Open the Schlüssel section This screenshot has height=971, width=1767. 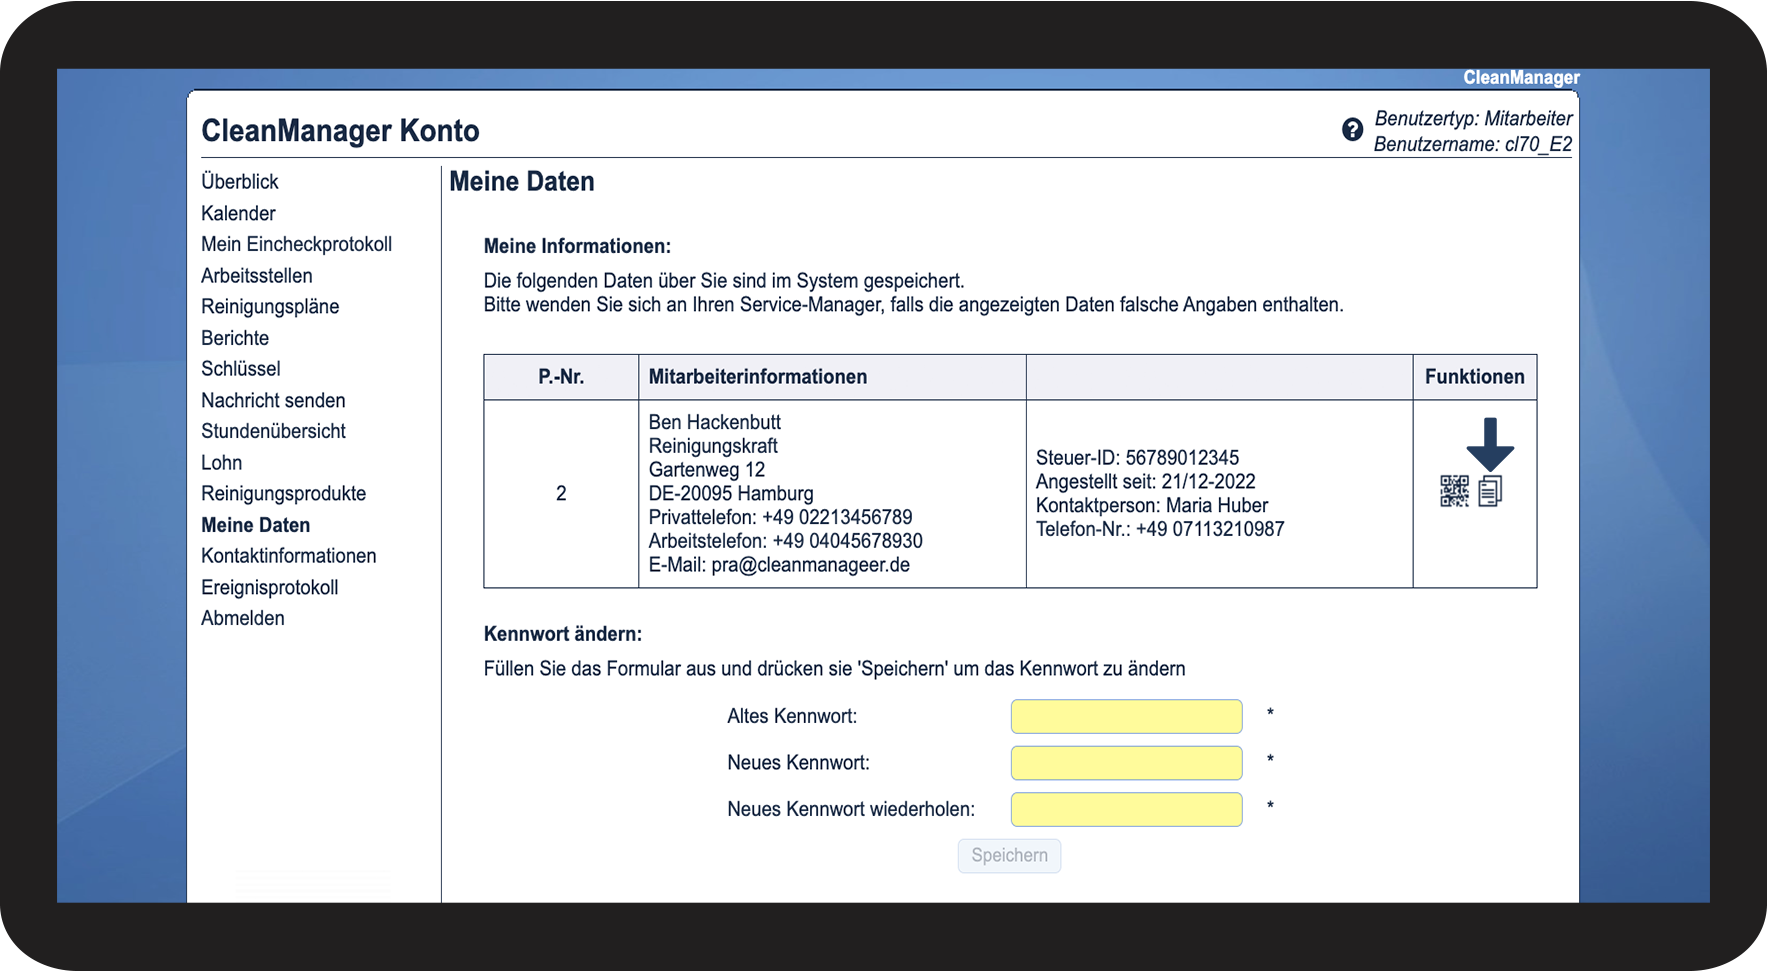pyautogui.click(x=241, y=369)
